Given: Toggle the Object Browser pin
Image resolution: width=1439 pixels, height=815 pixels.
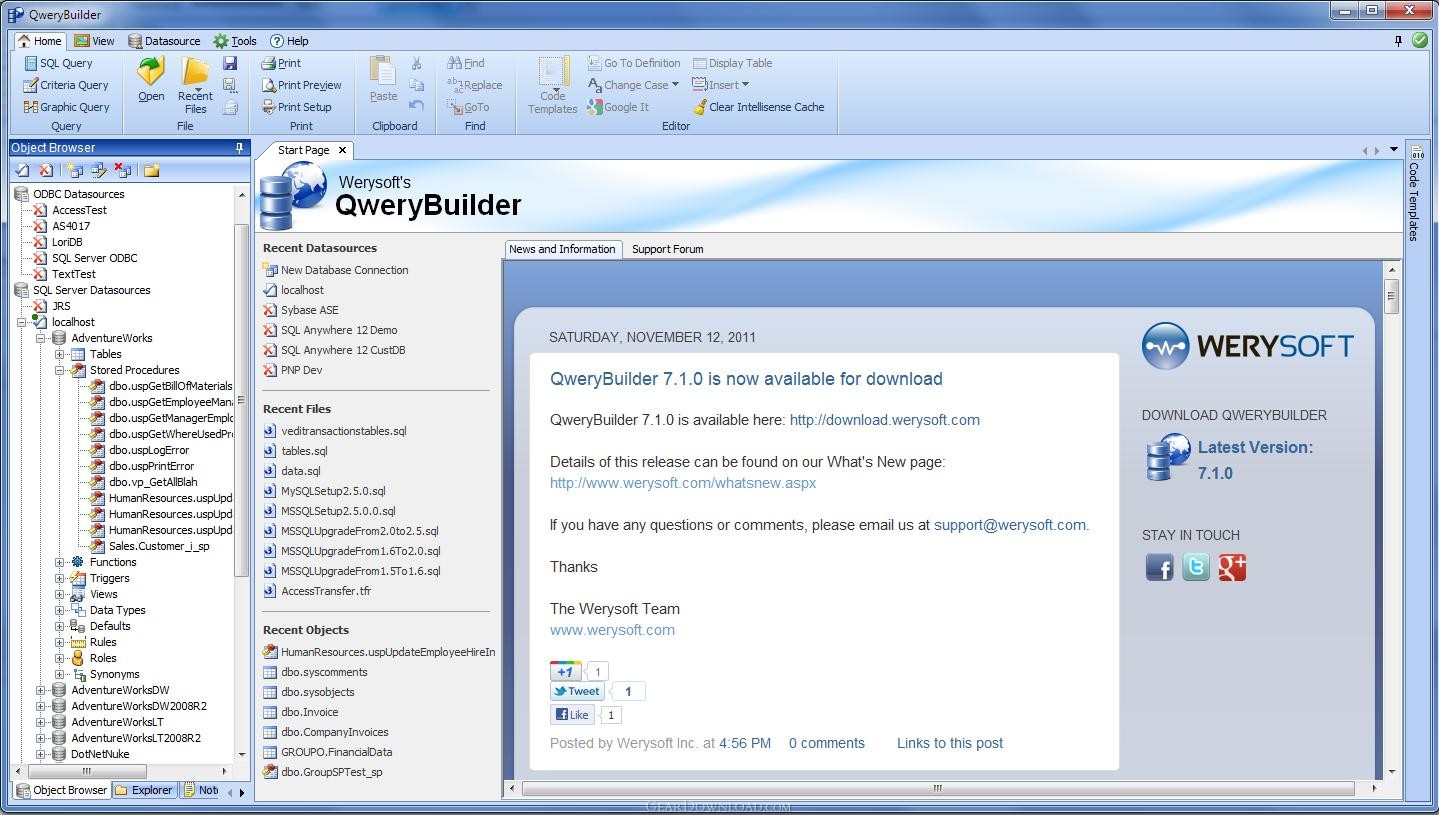Looking at the screenshot, I should coord(239,148).
